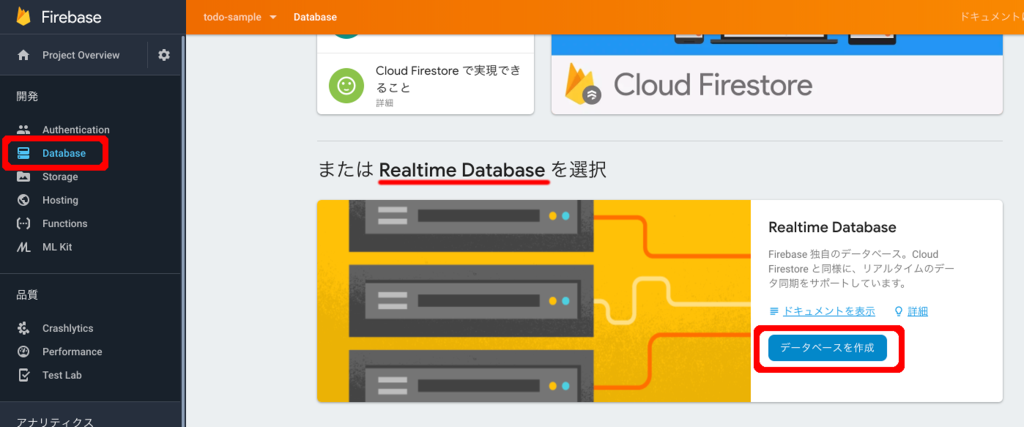The image size is (1024, 427).
Task: Open Cloud Firestore で実現できること card
Action: (x=425, y=85)
